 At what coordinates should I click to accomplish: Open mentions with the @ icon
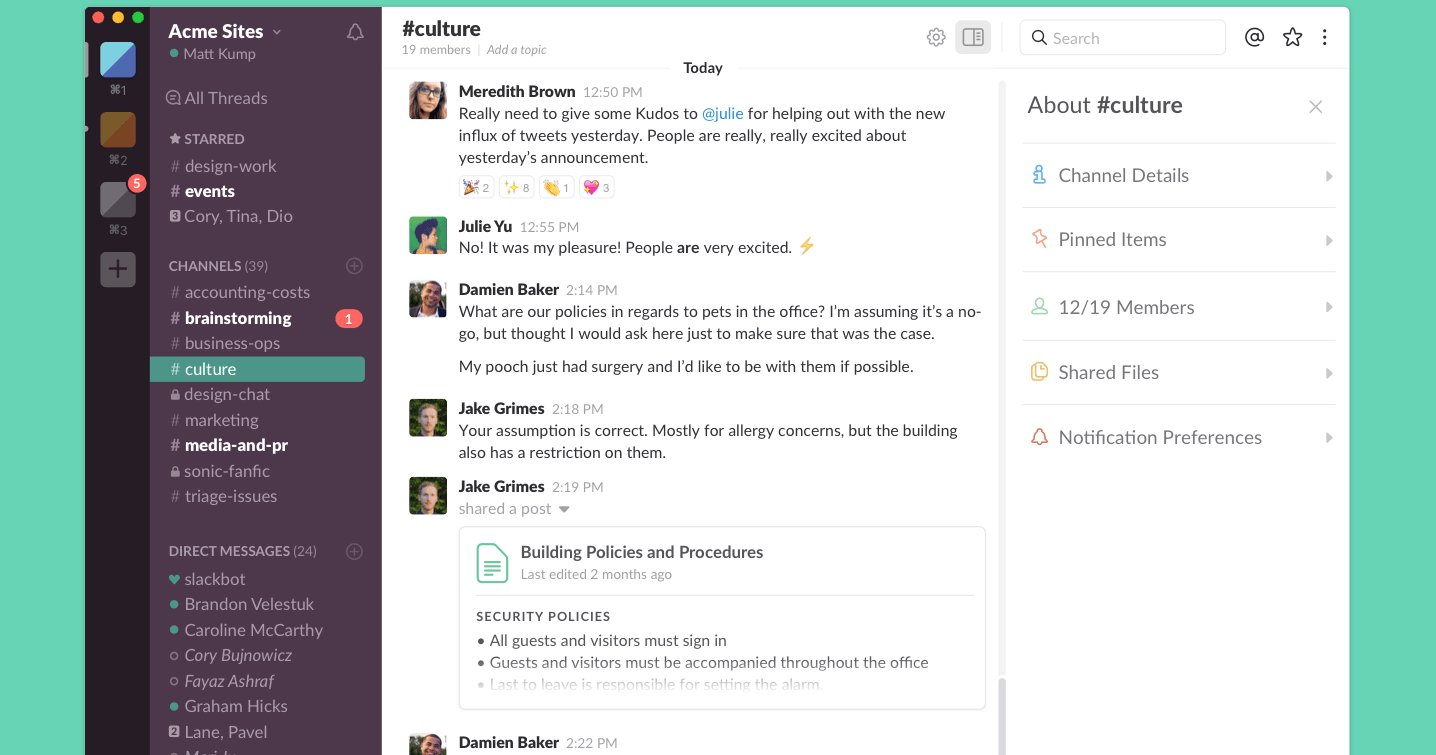pos(1254,38)
